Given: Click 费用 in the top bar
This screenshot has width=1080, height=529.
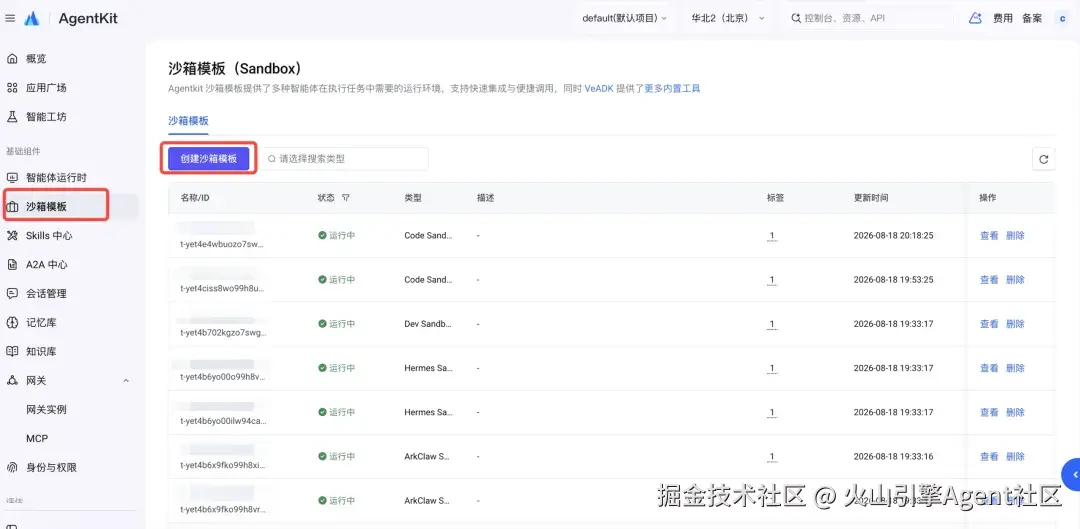Looking at the screenshot, I should click(1002, 19).
